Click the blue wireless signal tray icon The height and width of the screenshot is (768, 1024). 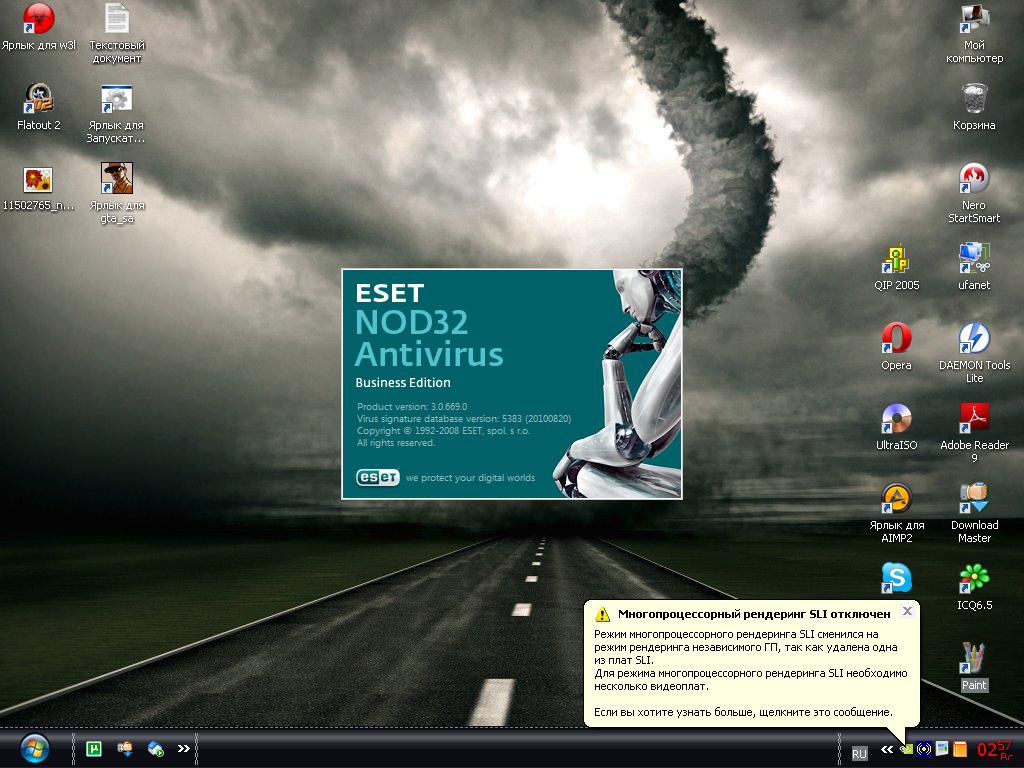click(923, 749)
